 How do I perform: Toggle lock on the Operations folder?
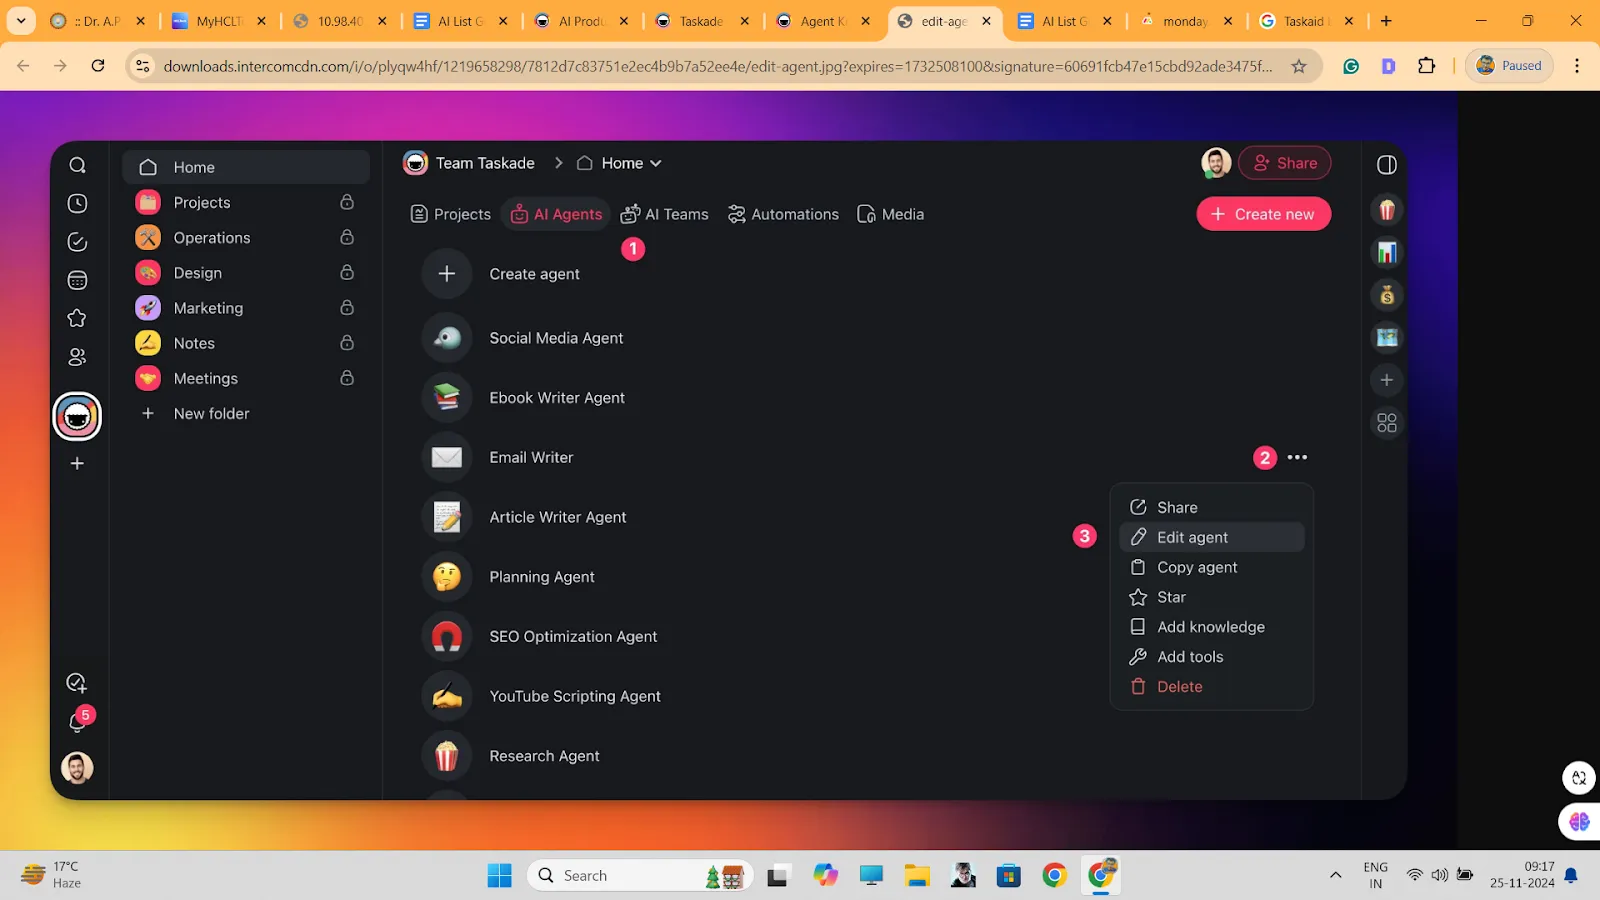(347, 238)
